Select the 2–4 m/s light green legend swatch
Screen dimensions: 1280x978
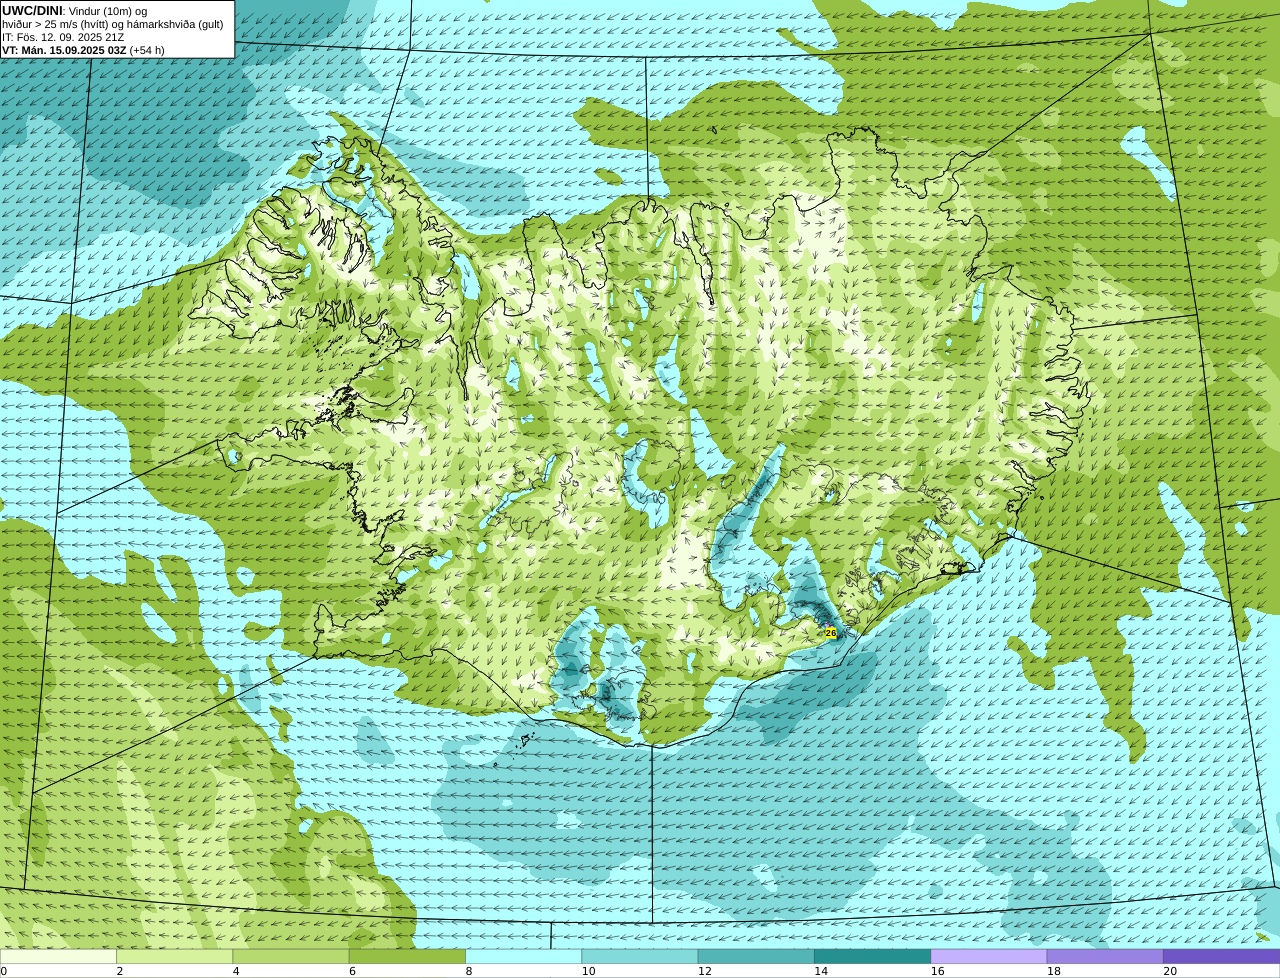174,956
